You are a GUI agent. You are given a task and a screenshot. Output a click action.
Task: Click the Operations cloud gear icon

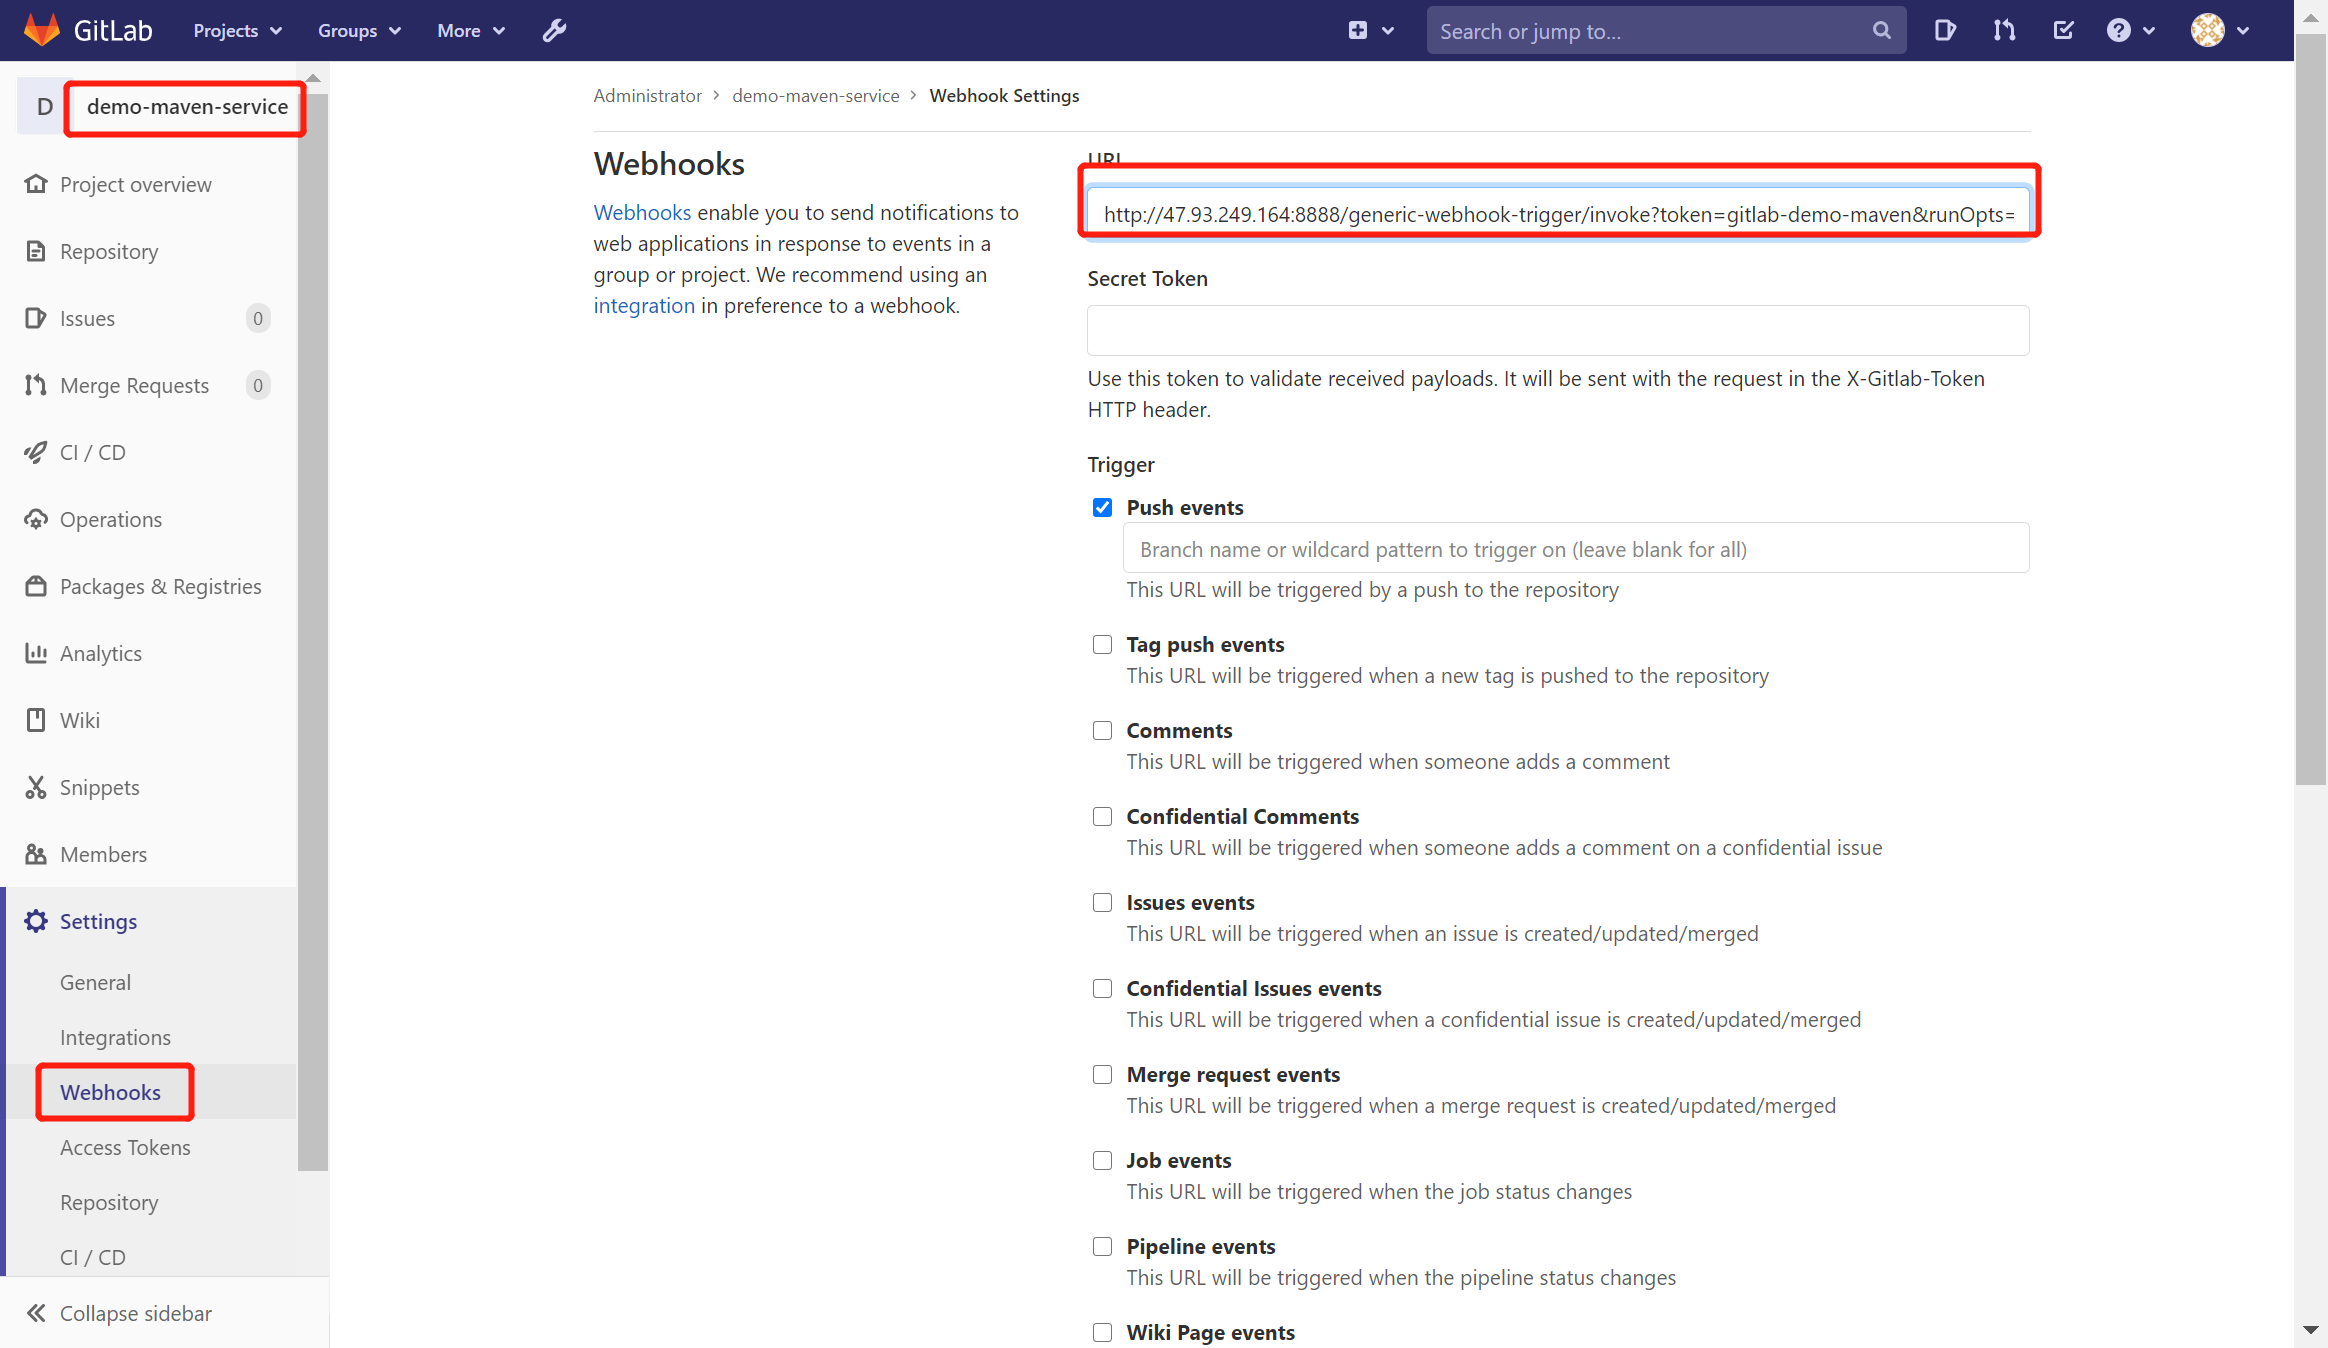click(x=36, y=519)
